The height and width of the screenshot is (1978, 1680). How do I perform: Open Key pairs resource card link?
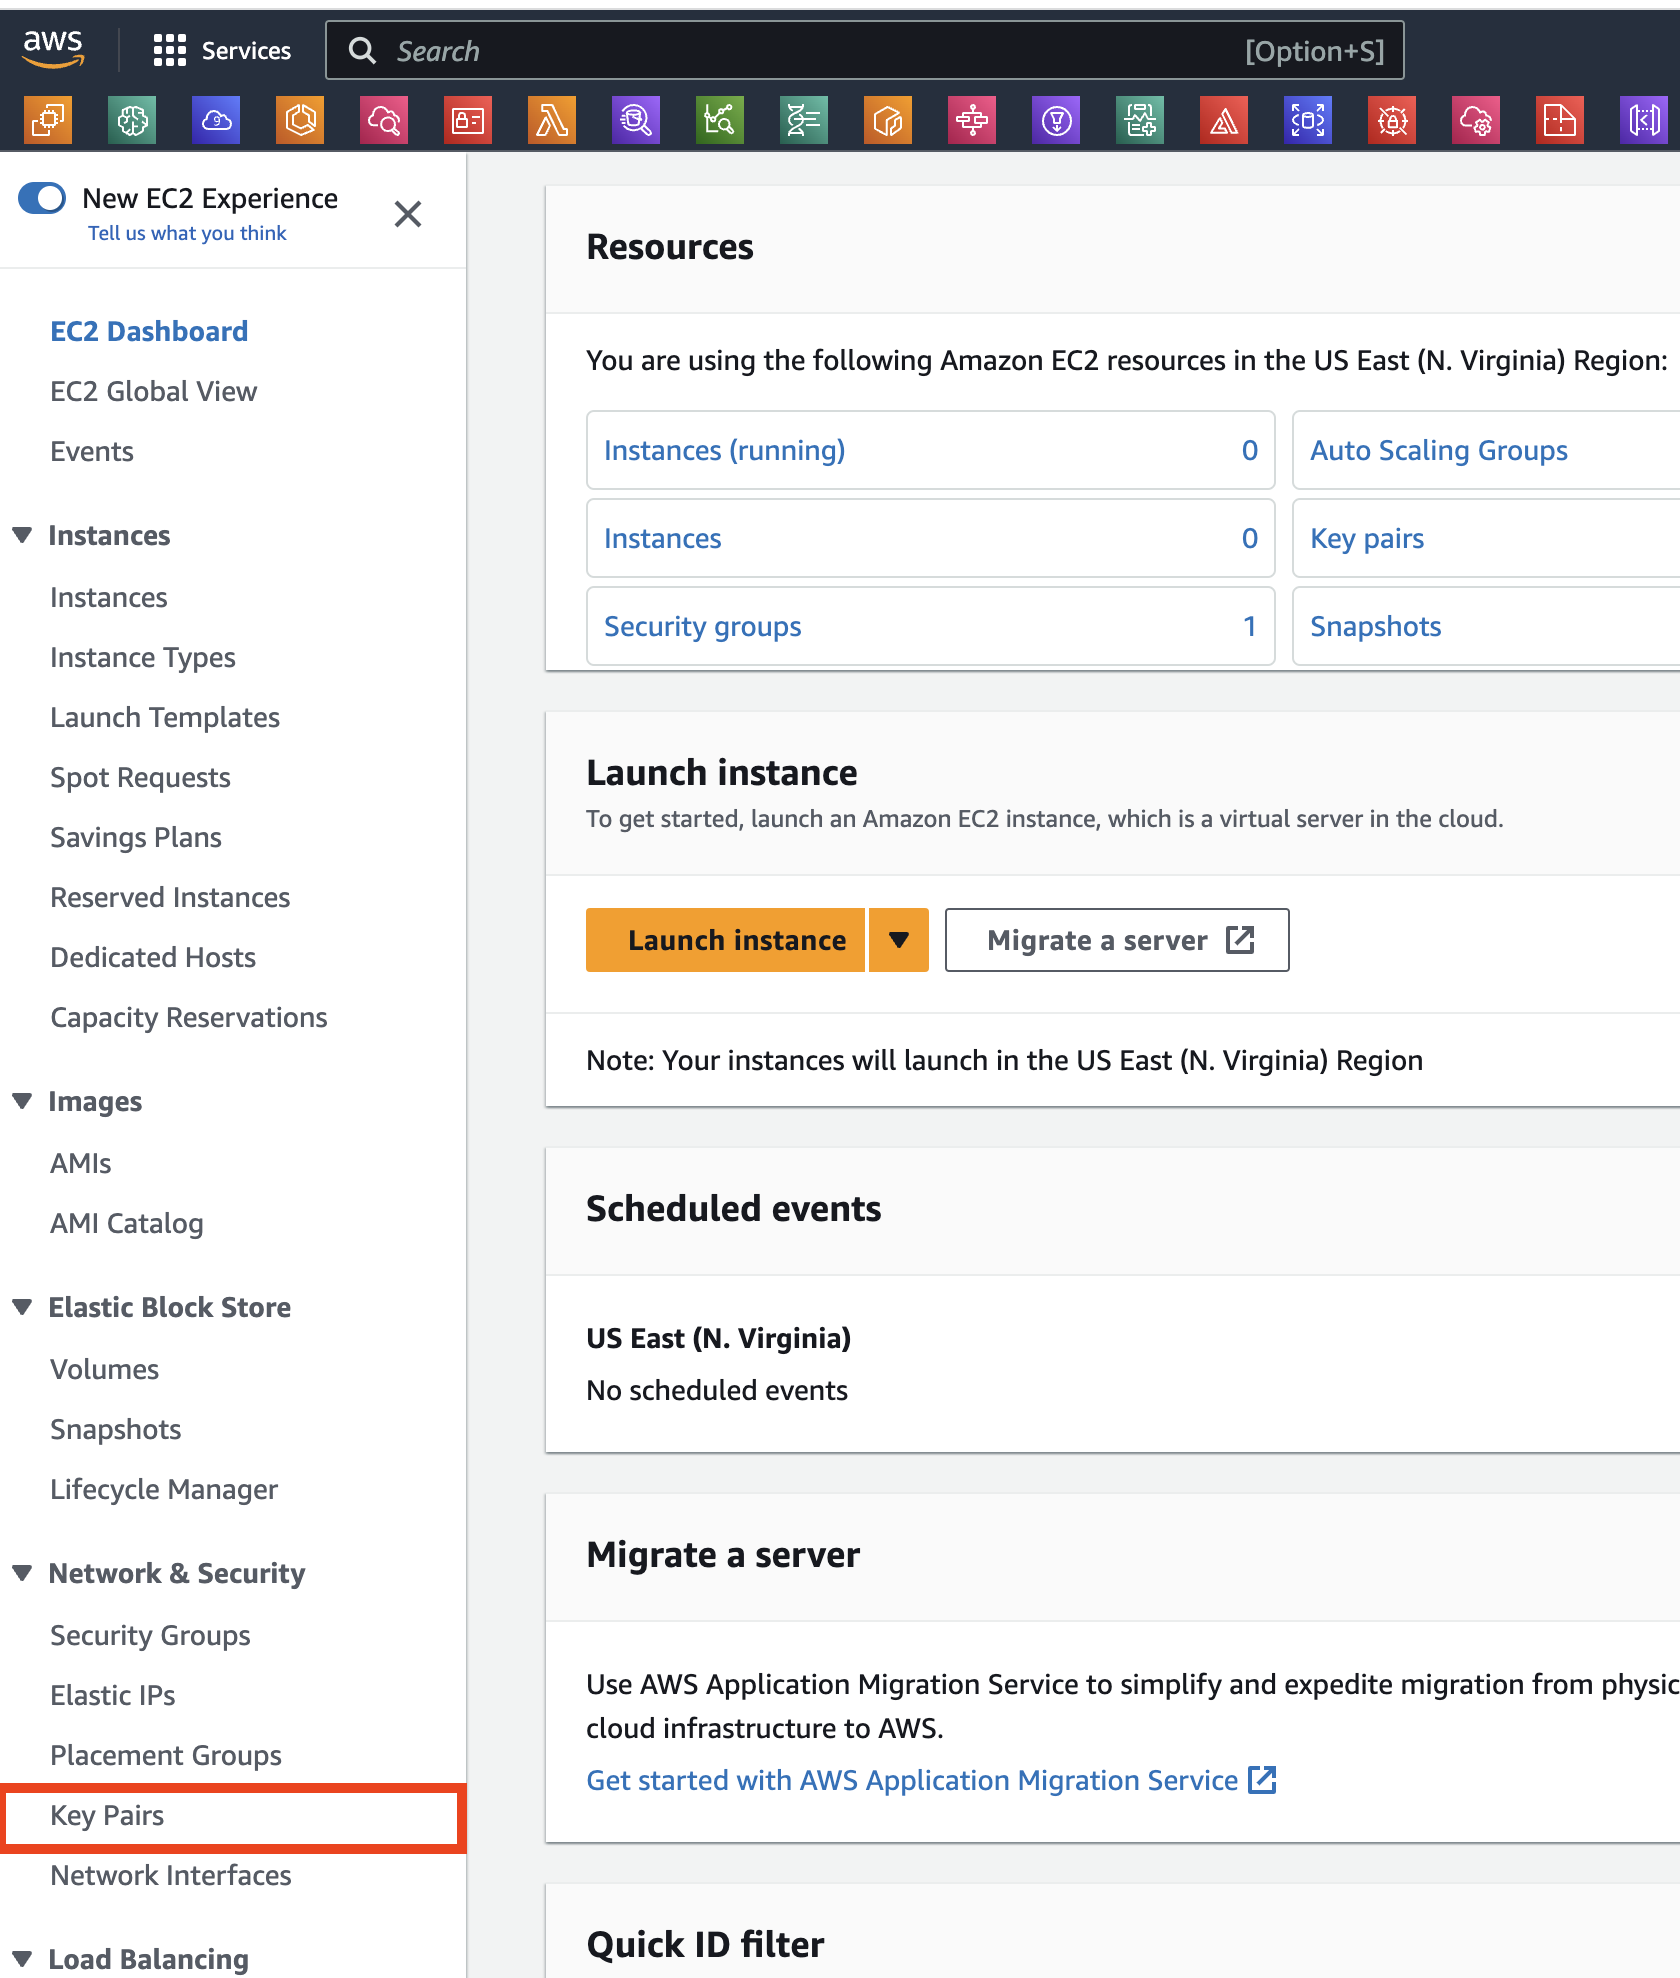1367,538
